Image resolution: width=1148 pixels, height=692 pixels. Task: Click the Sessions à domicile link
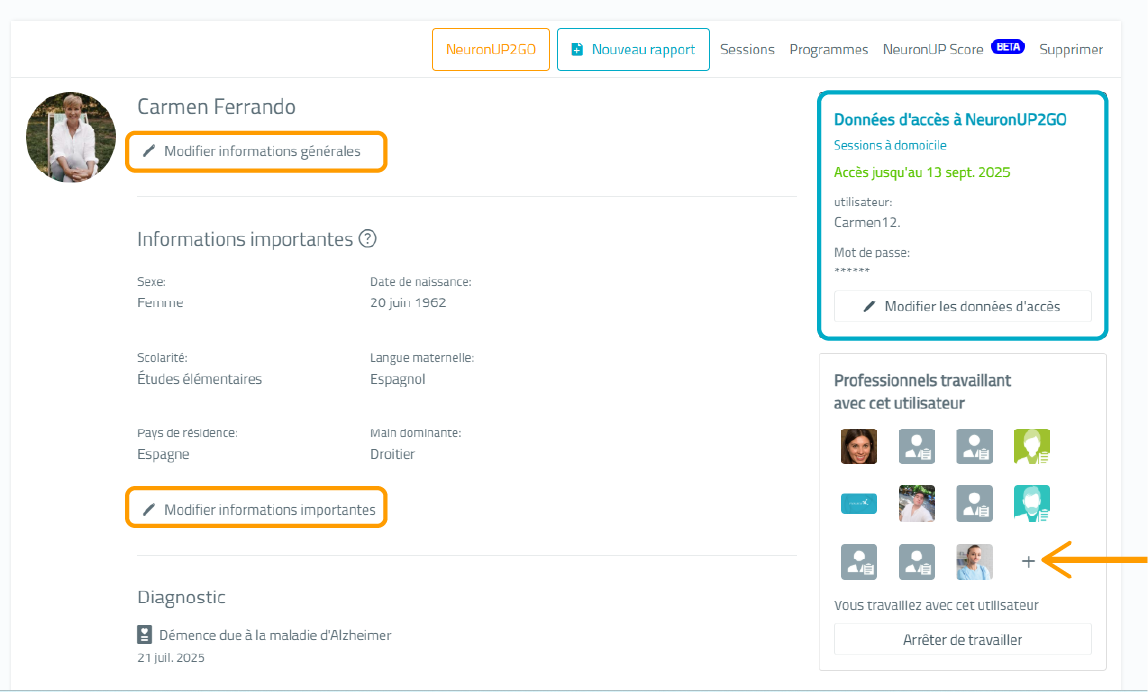[890, 145]
